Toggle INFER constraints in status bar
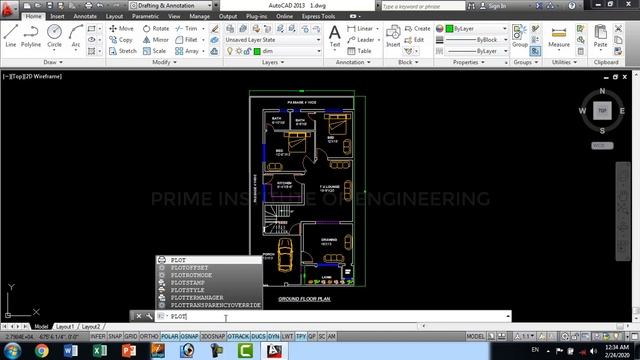This screenshot has height=360, width=640. coord(98,336)
